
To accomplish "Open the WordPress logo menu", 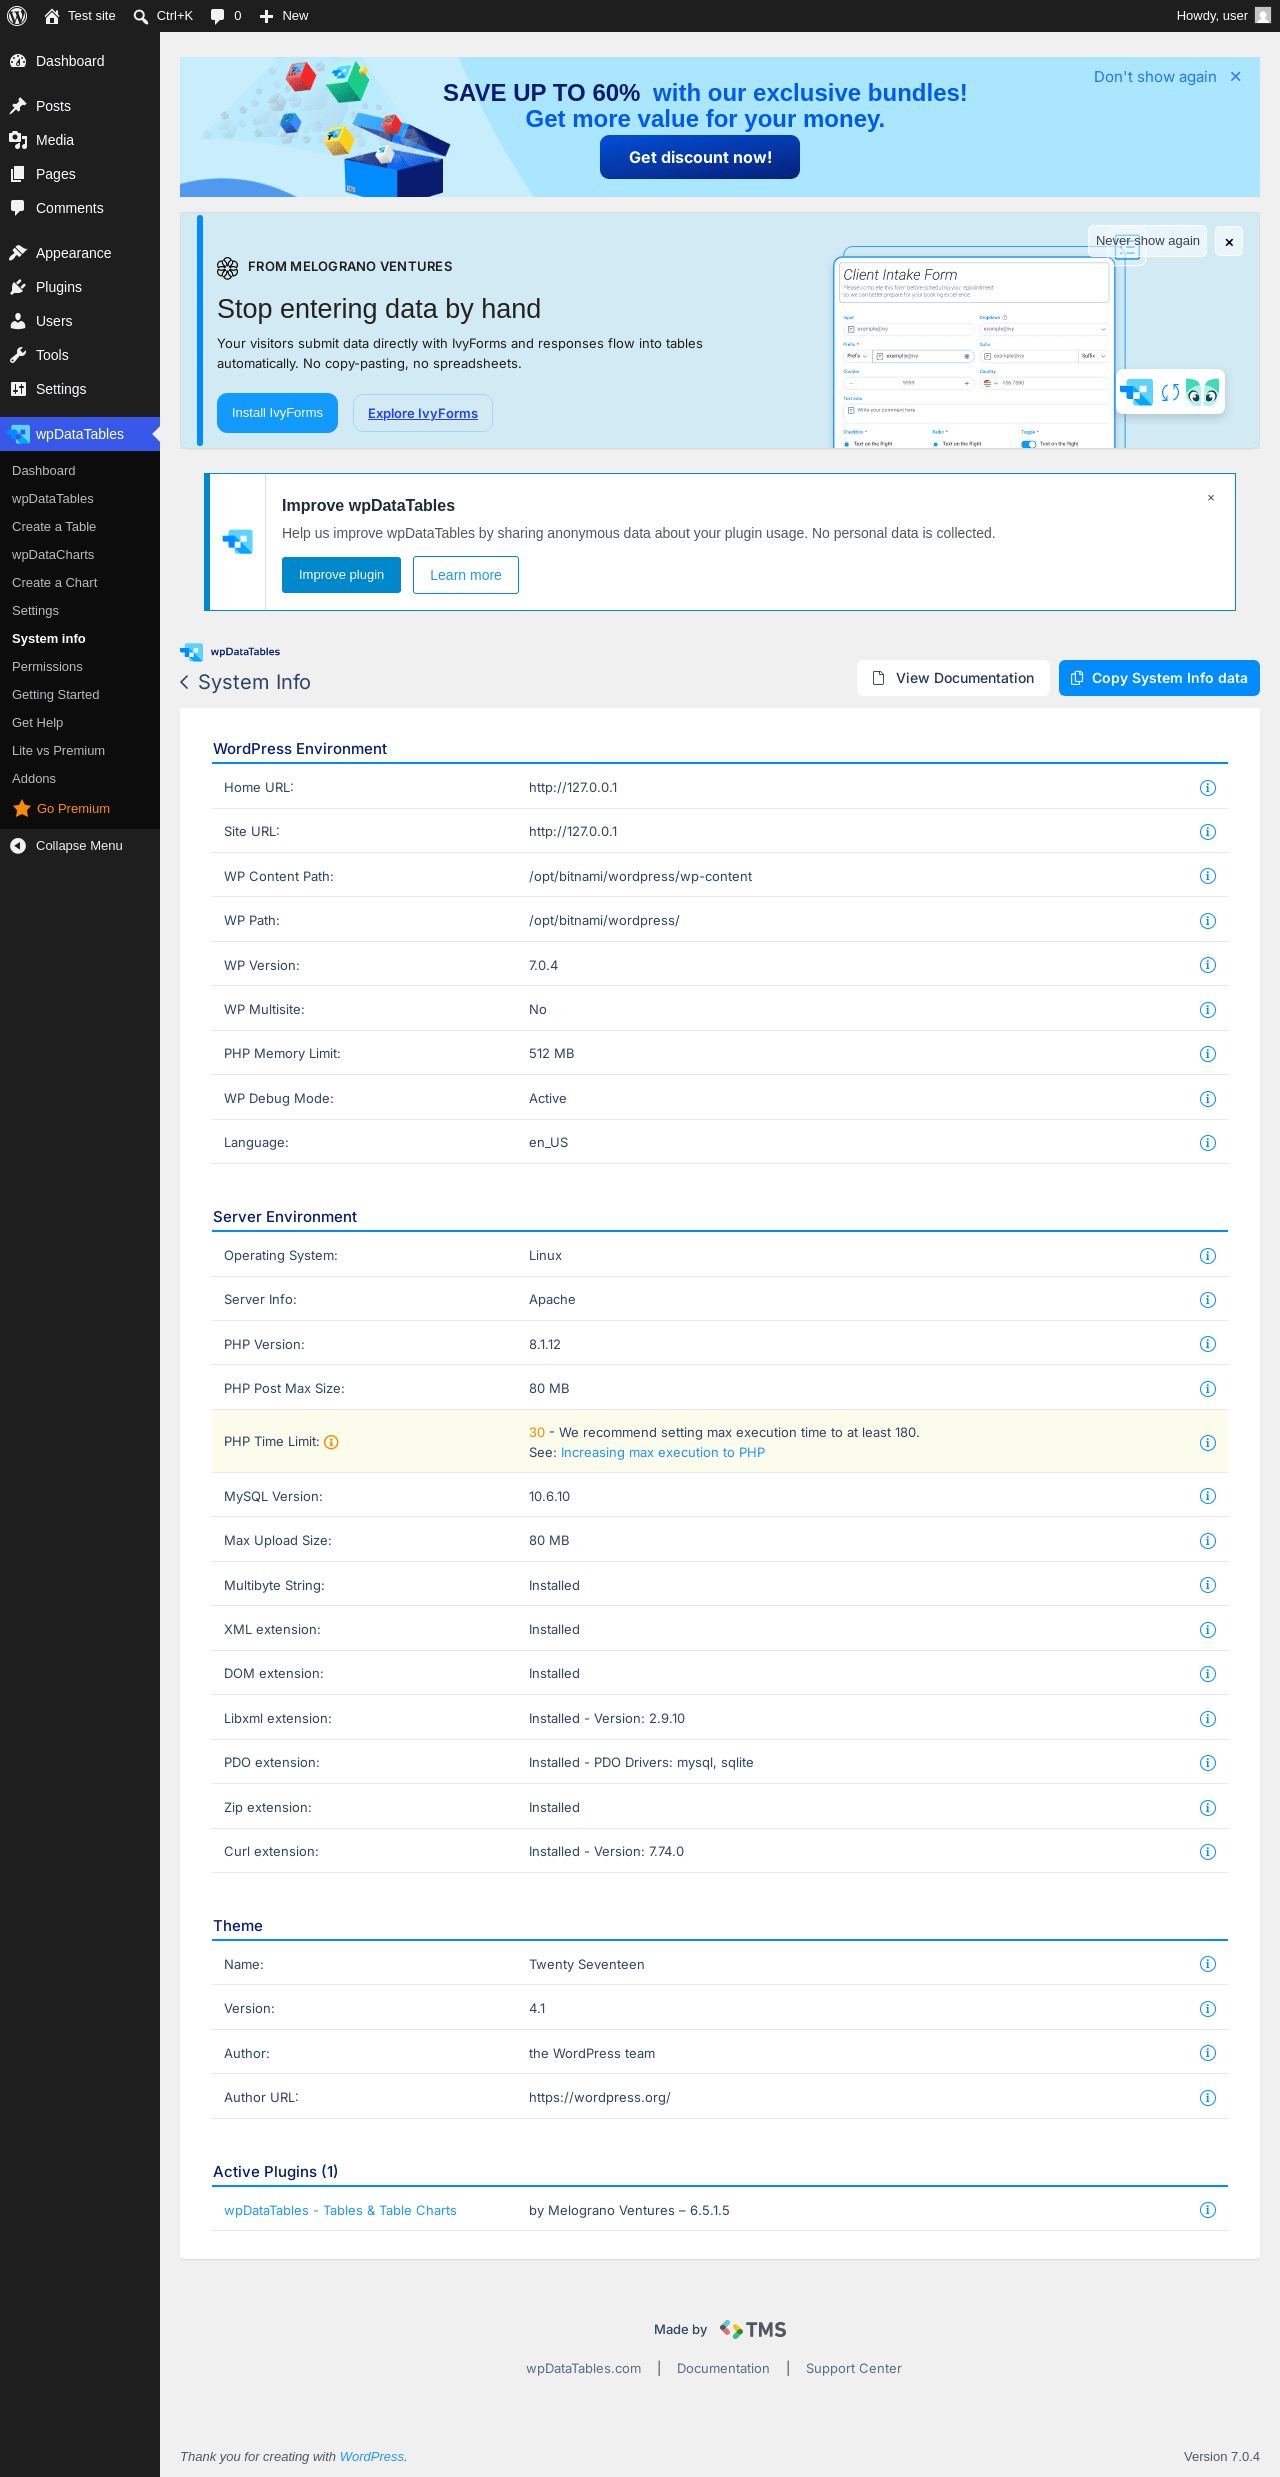I will [17, 16].
